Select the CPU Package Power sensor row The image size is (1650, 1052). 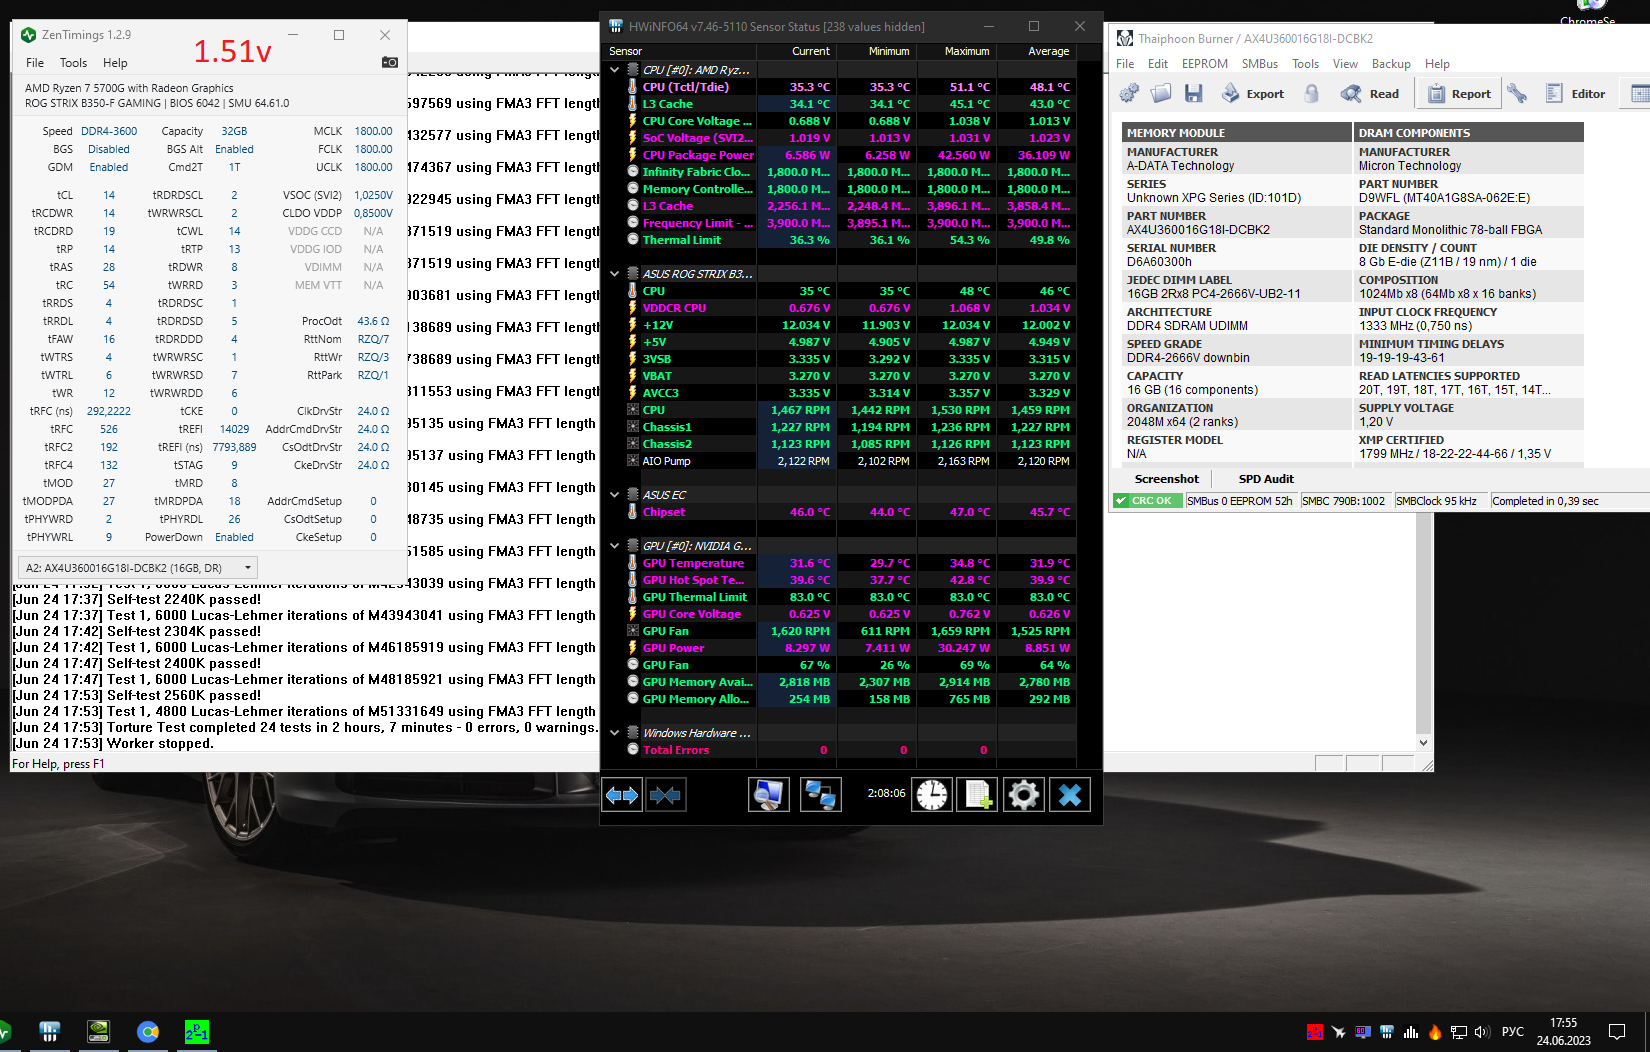850,155
